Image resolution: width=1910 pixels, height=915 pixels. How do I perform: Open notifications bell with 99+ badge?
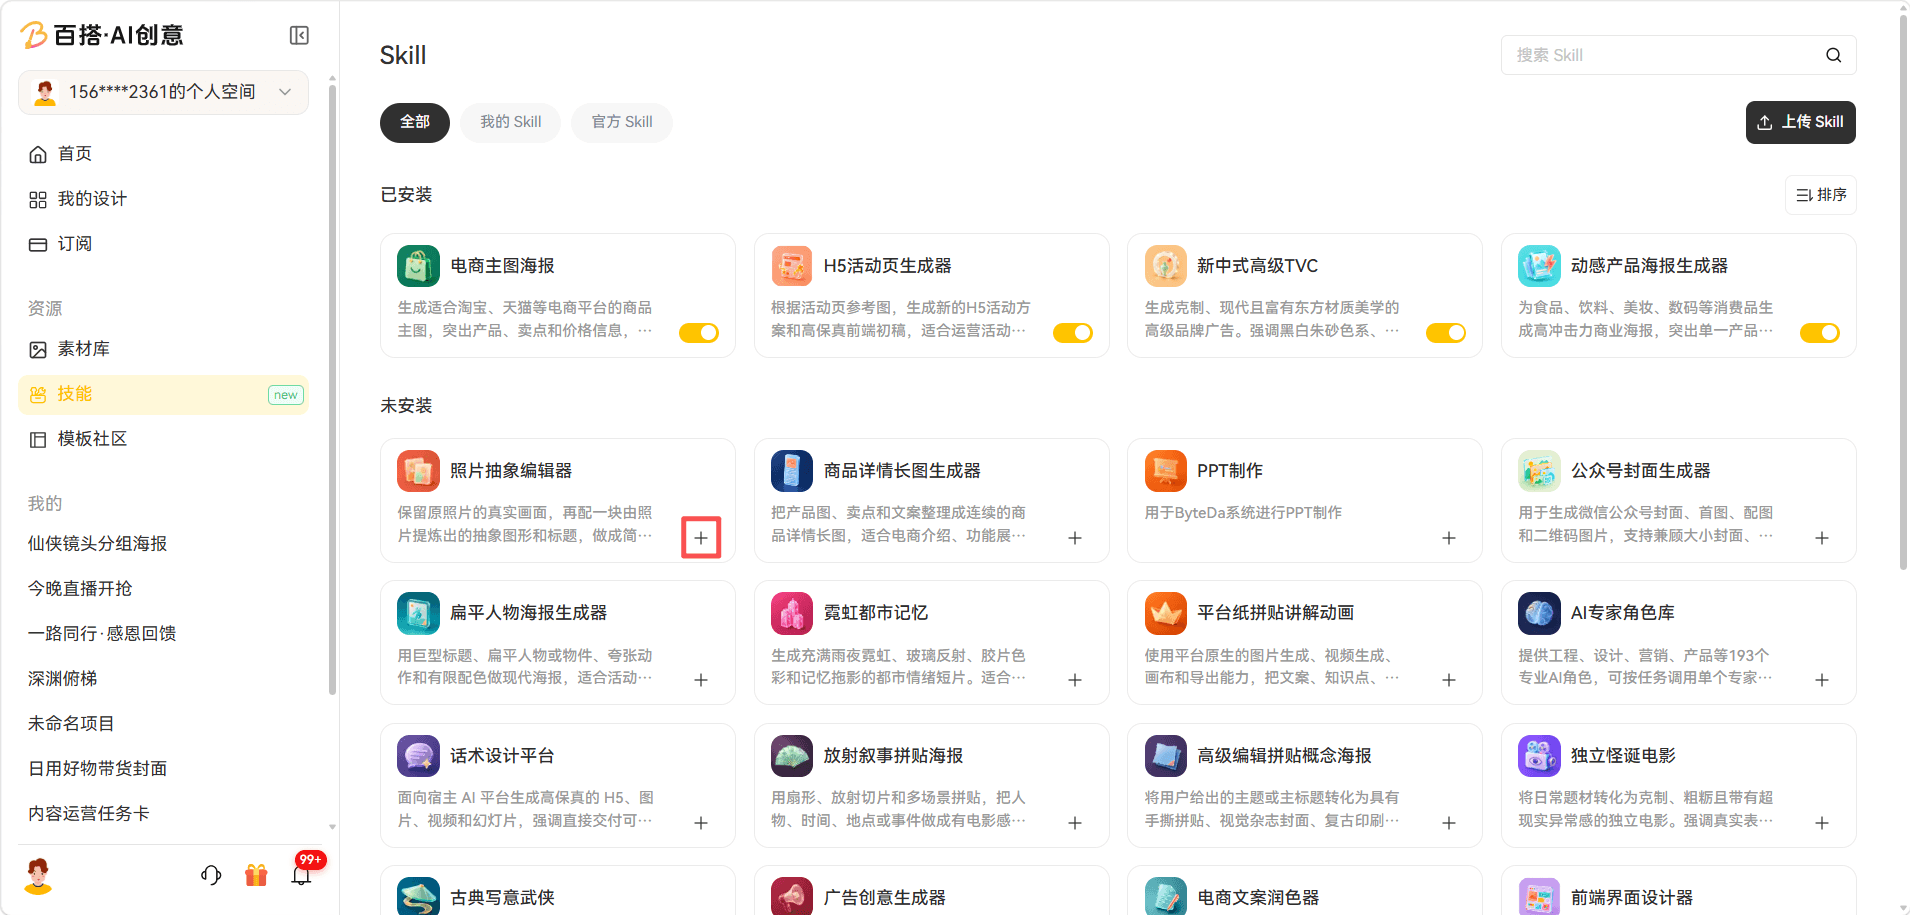click(302, 875)
